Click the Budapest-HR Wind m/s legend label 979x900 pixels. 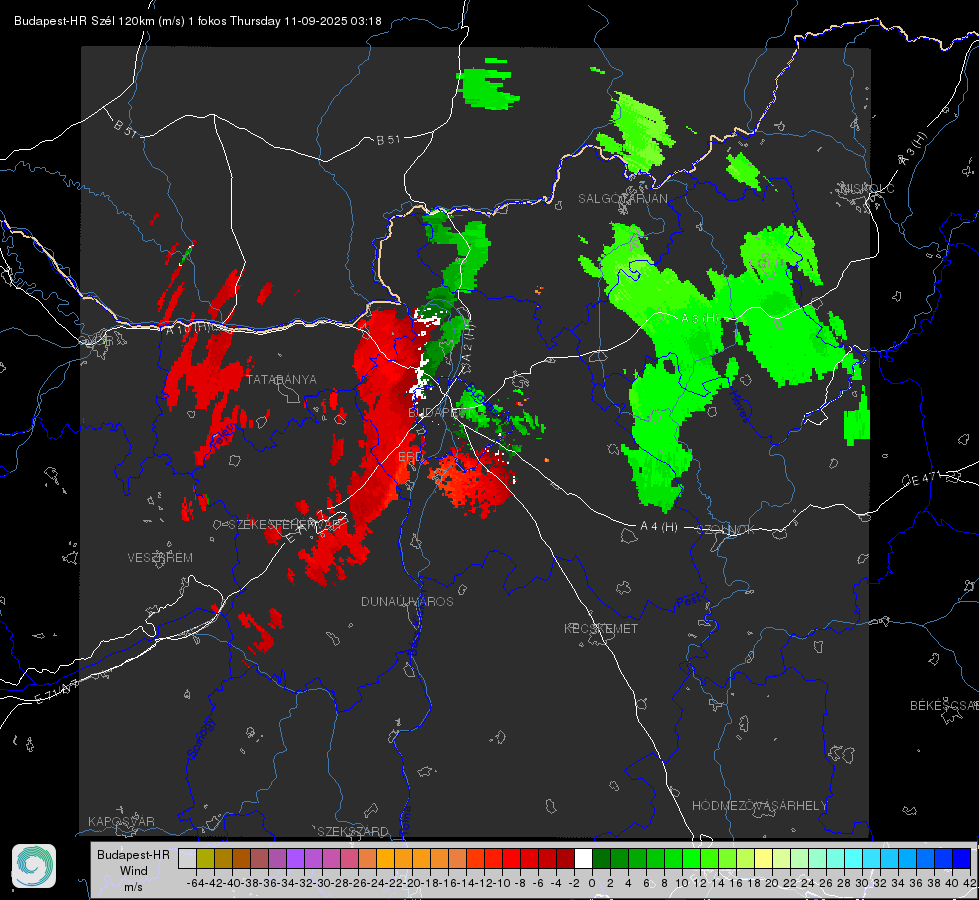[x=133, y=871]
